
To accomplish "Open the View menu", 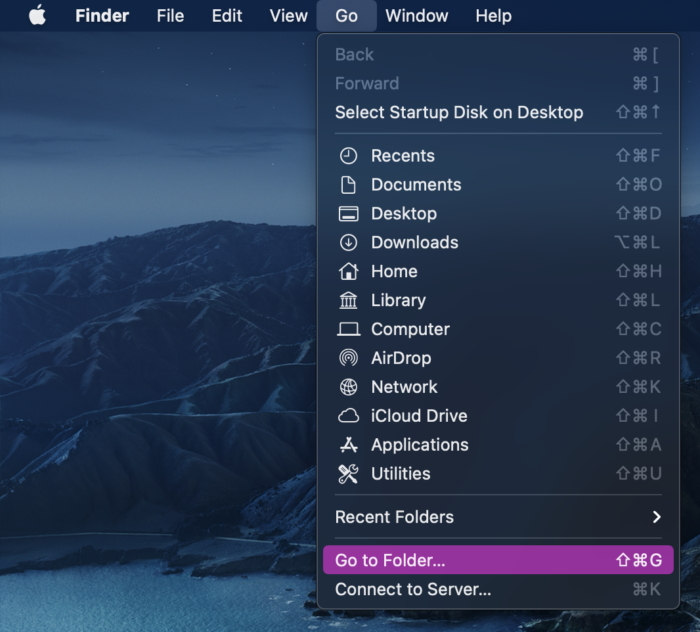I will coord(288,16).
